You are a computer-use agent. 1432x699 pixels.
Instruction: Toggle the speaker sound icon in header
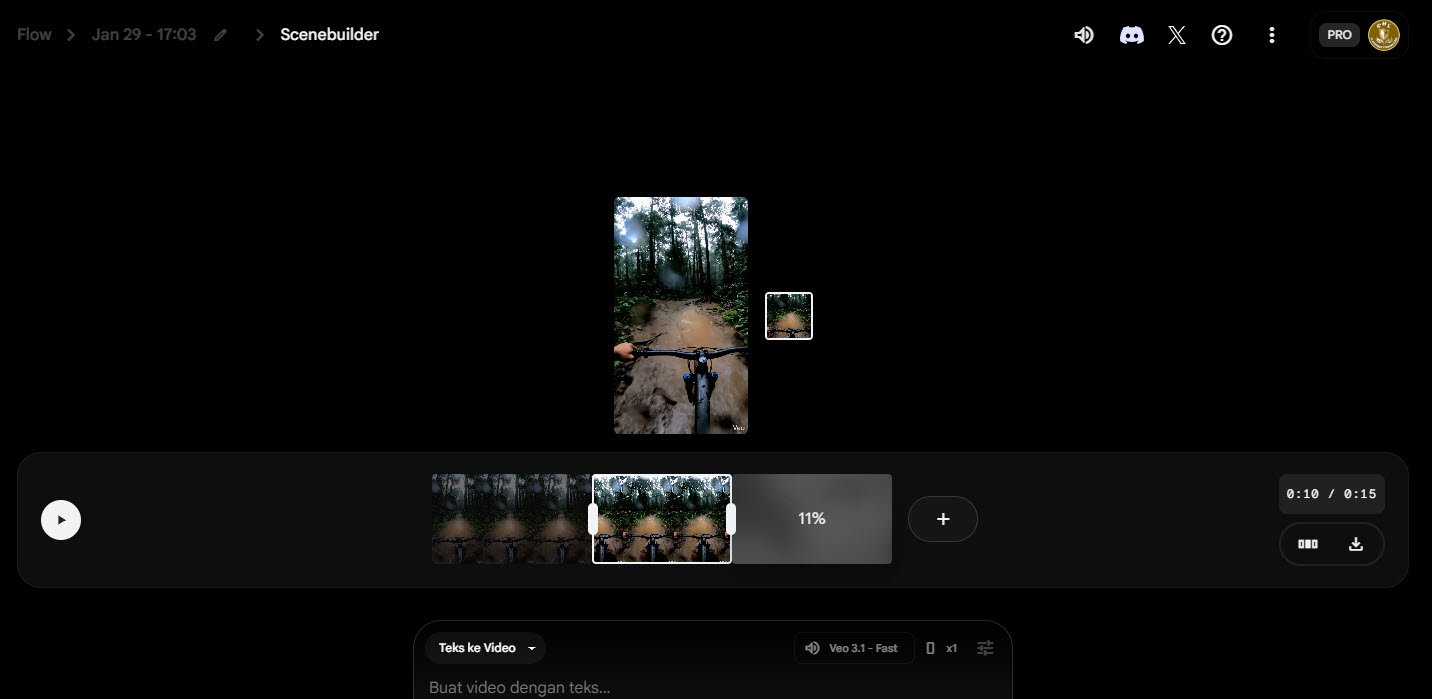(x=1084, y=35)
